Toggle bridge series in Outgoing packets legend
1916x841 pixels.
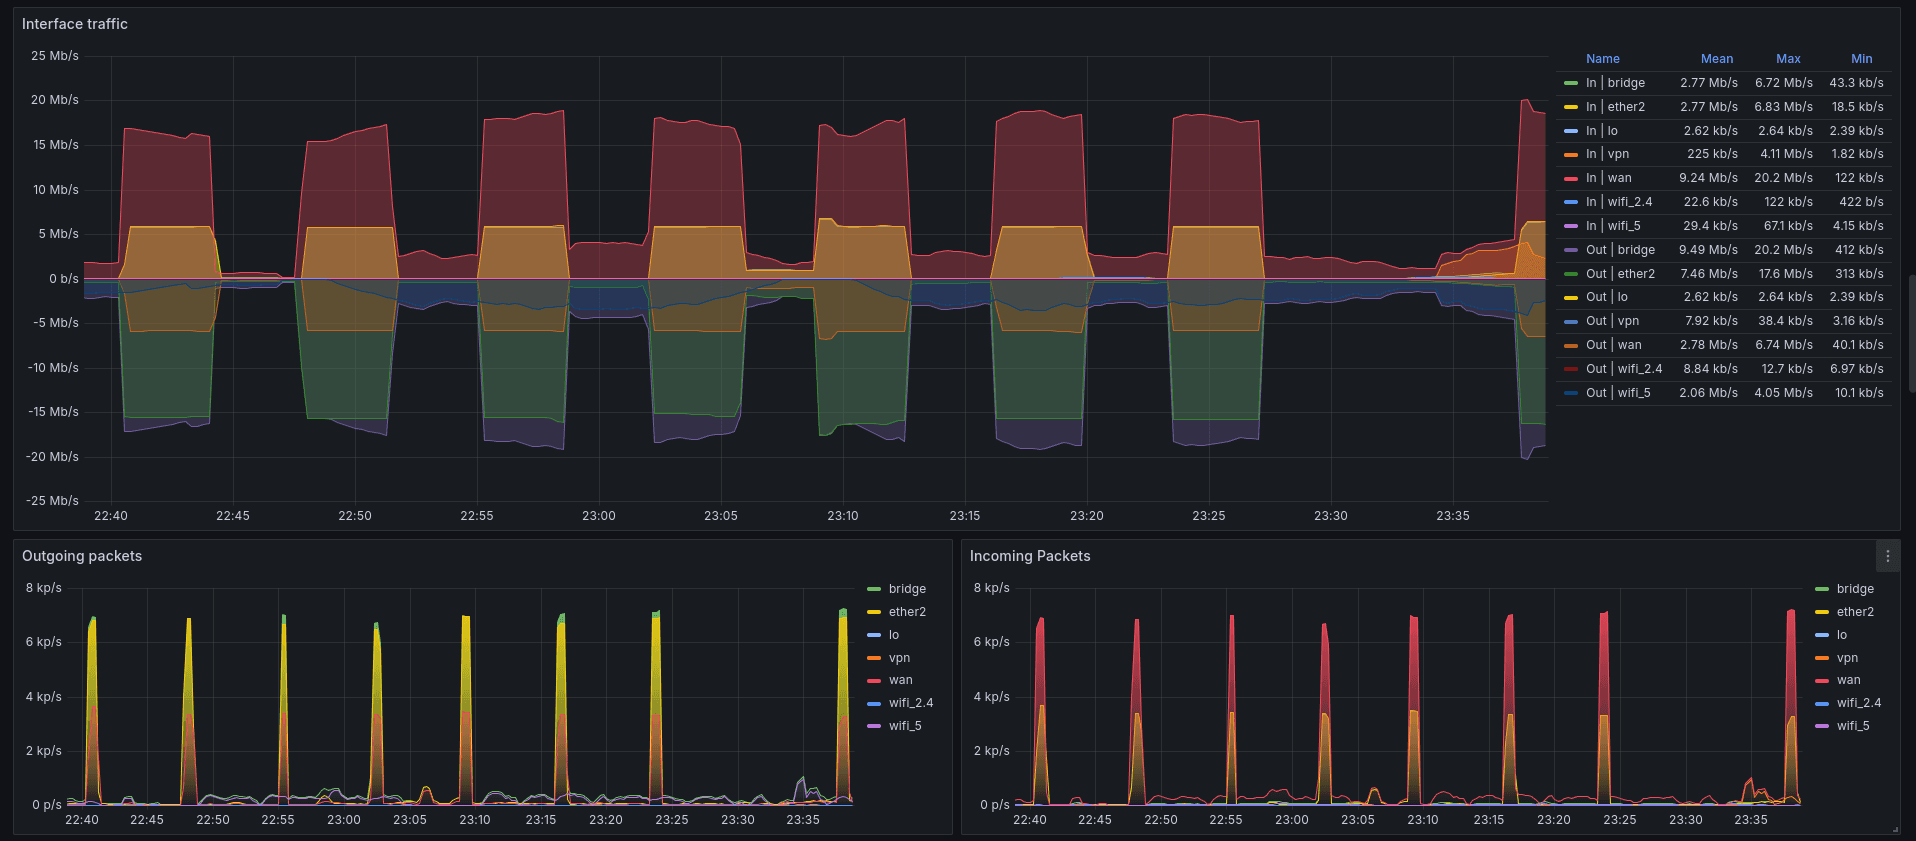coord(907,589)
